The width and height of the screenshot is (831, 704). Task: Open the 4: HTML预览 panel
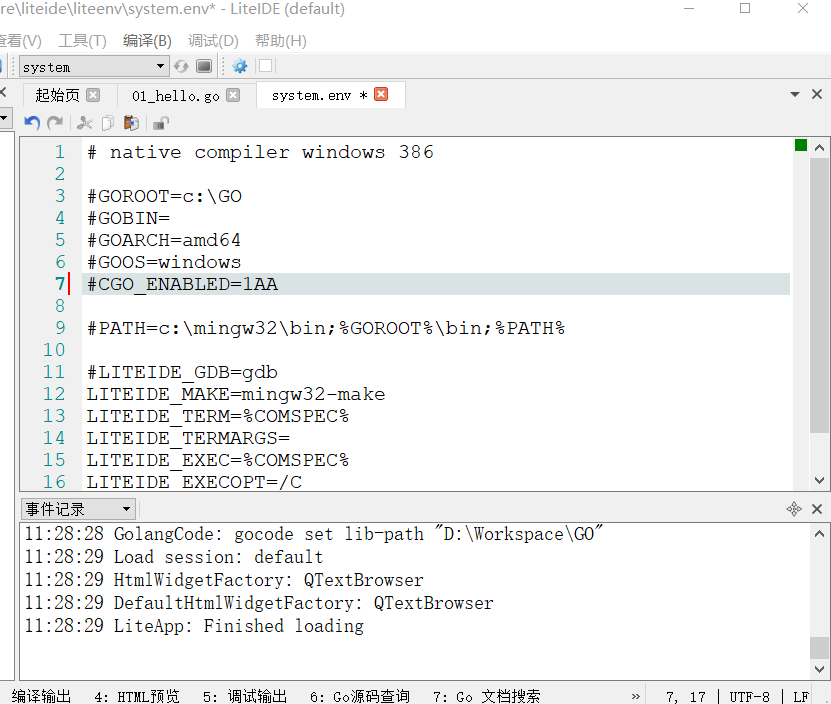pos(136,696)
